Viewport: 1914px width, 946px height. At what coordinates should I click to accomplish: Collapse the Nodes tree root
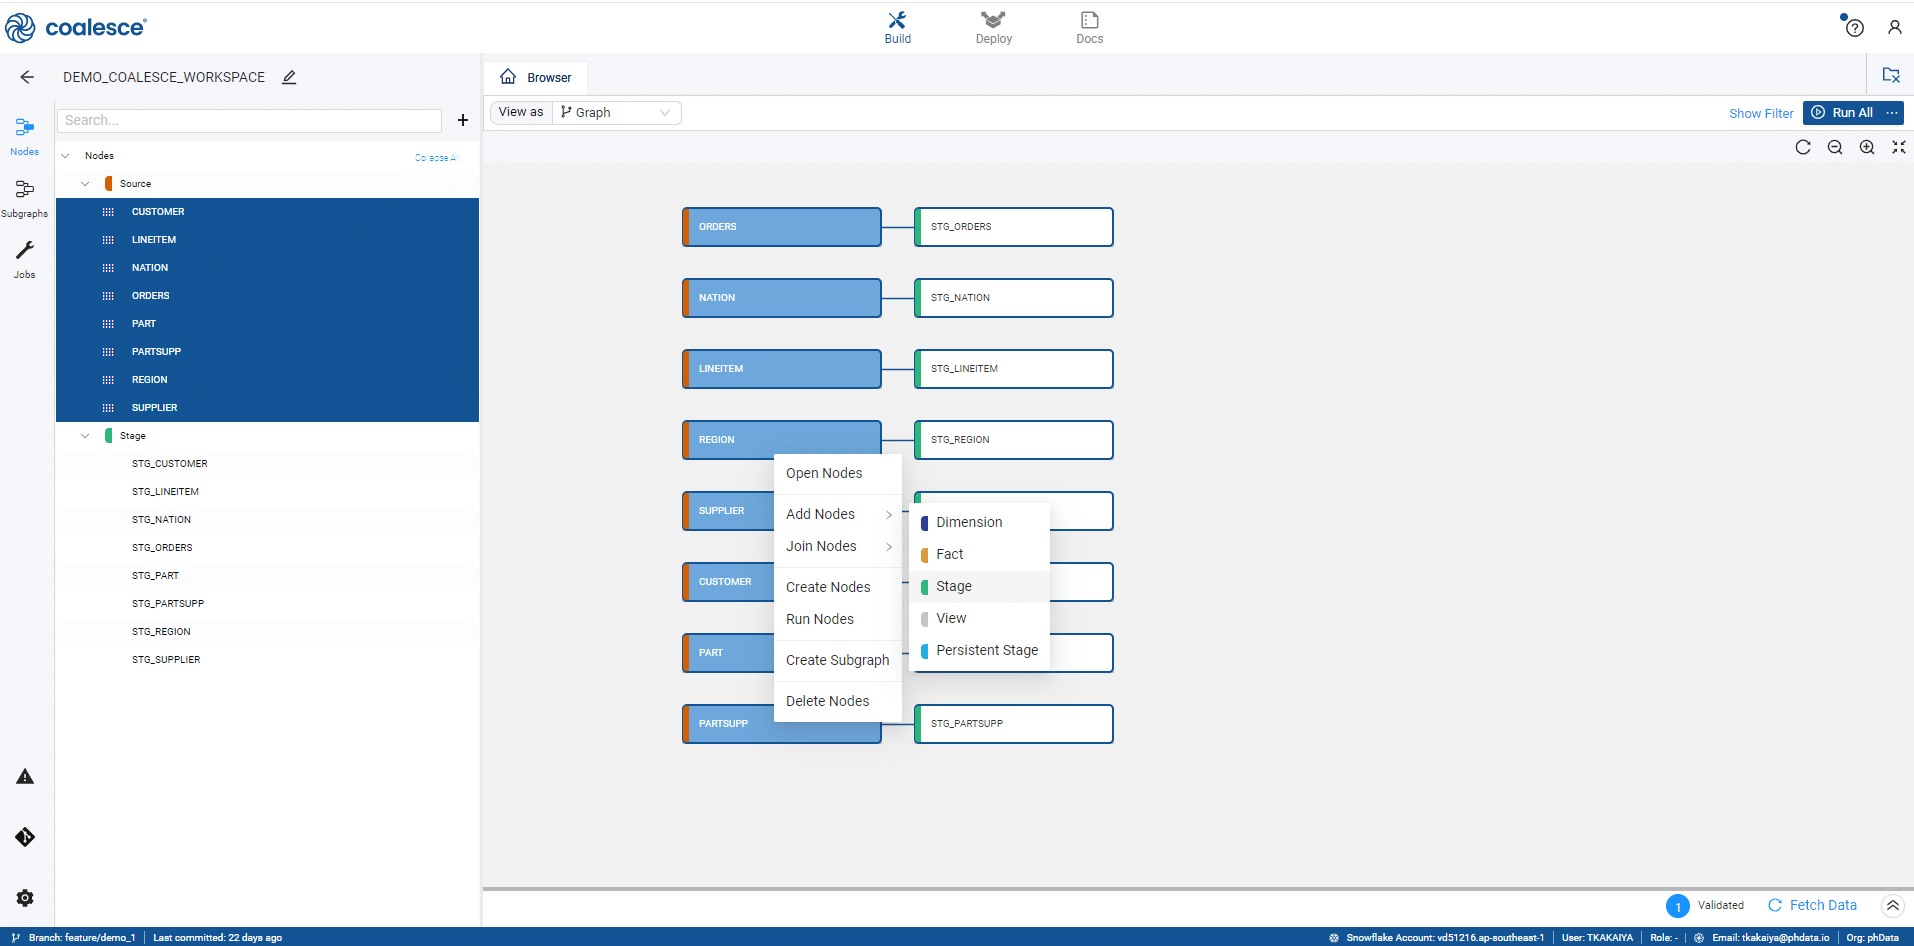point(66,156)
